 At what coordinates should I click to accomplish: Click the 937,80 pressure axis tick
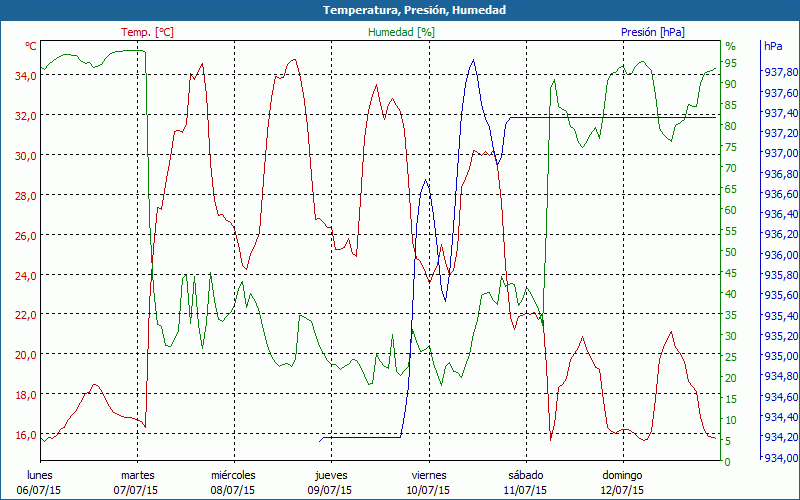780,72
